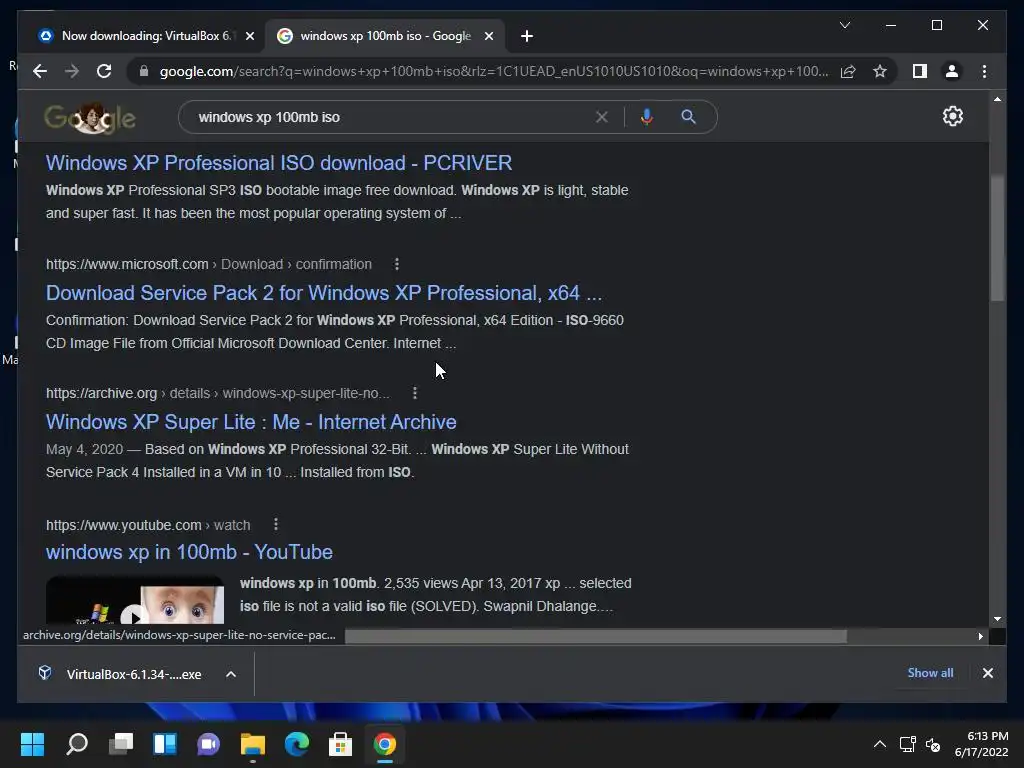The width and height of the screenshot is (1024, 768).
Task: View site information via the lock icon
Action: coord(144,71)
